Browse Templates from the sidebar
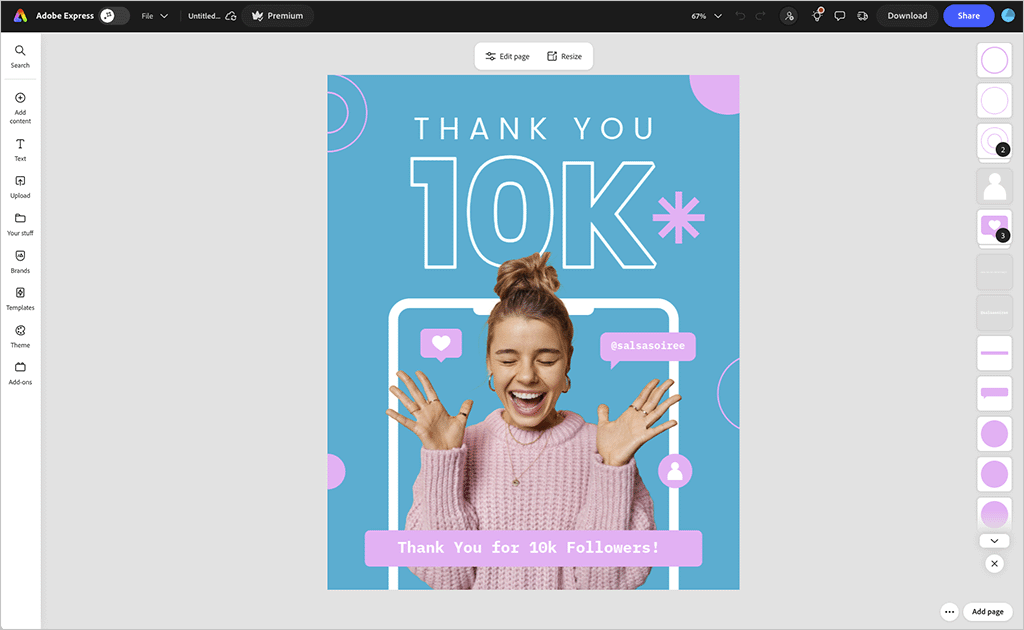 click(19, 298)
